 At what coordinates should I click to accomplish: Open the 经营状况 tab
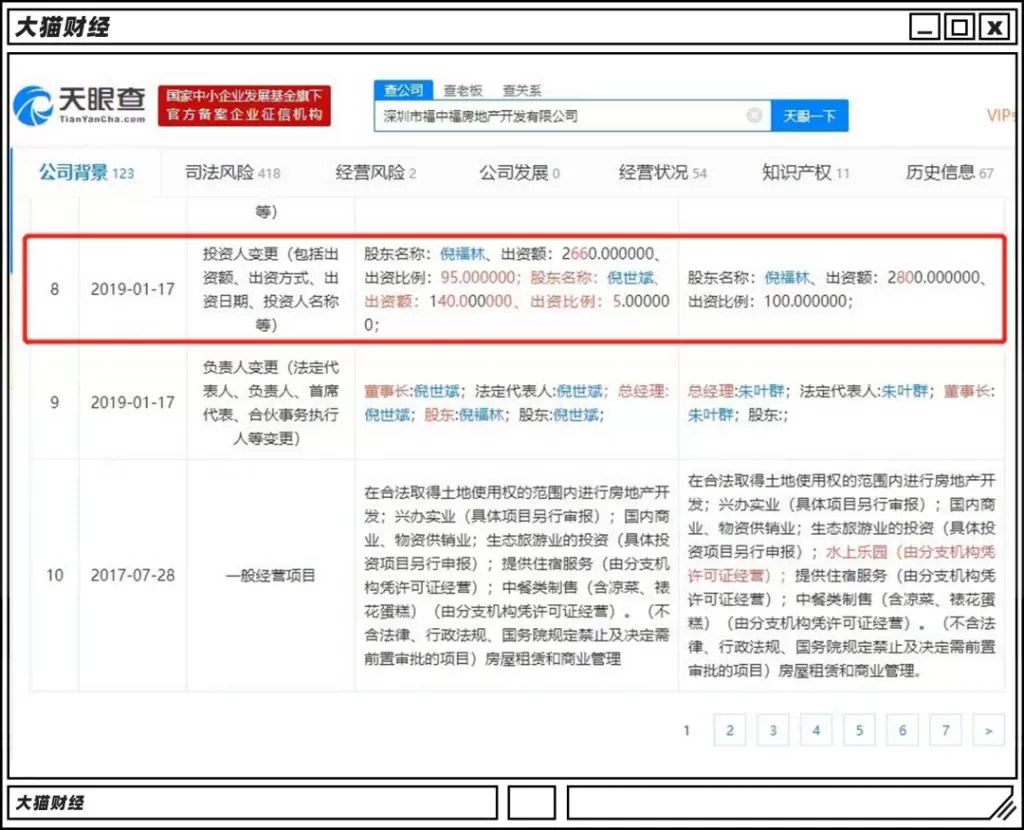click(662, 172)
